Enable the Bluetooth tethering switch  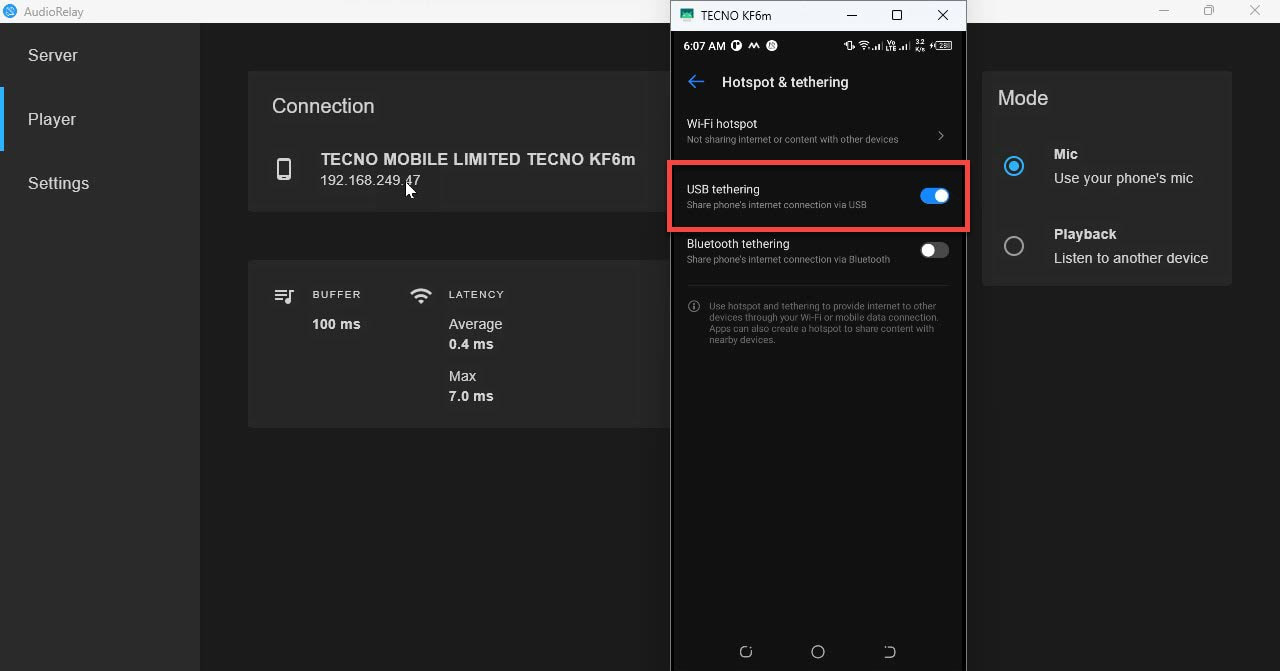pyautogui.click(x=934, y=250)
